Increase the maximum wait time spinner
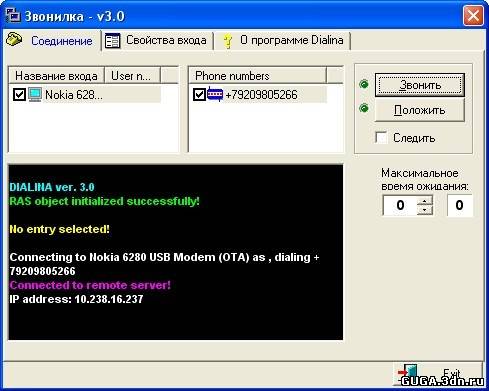 (424, 201)
